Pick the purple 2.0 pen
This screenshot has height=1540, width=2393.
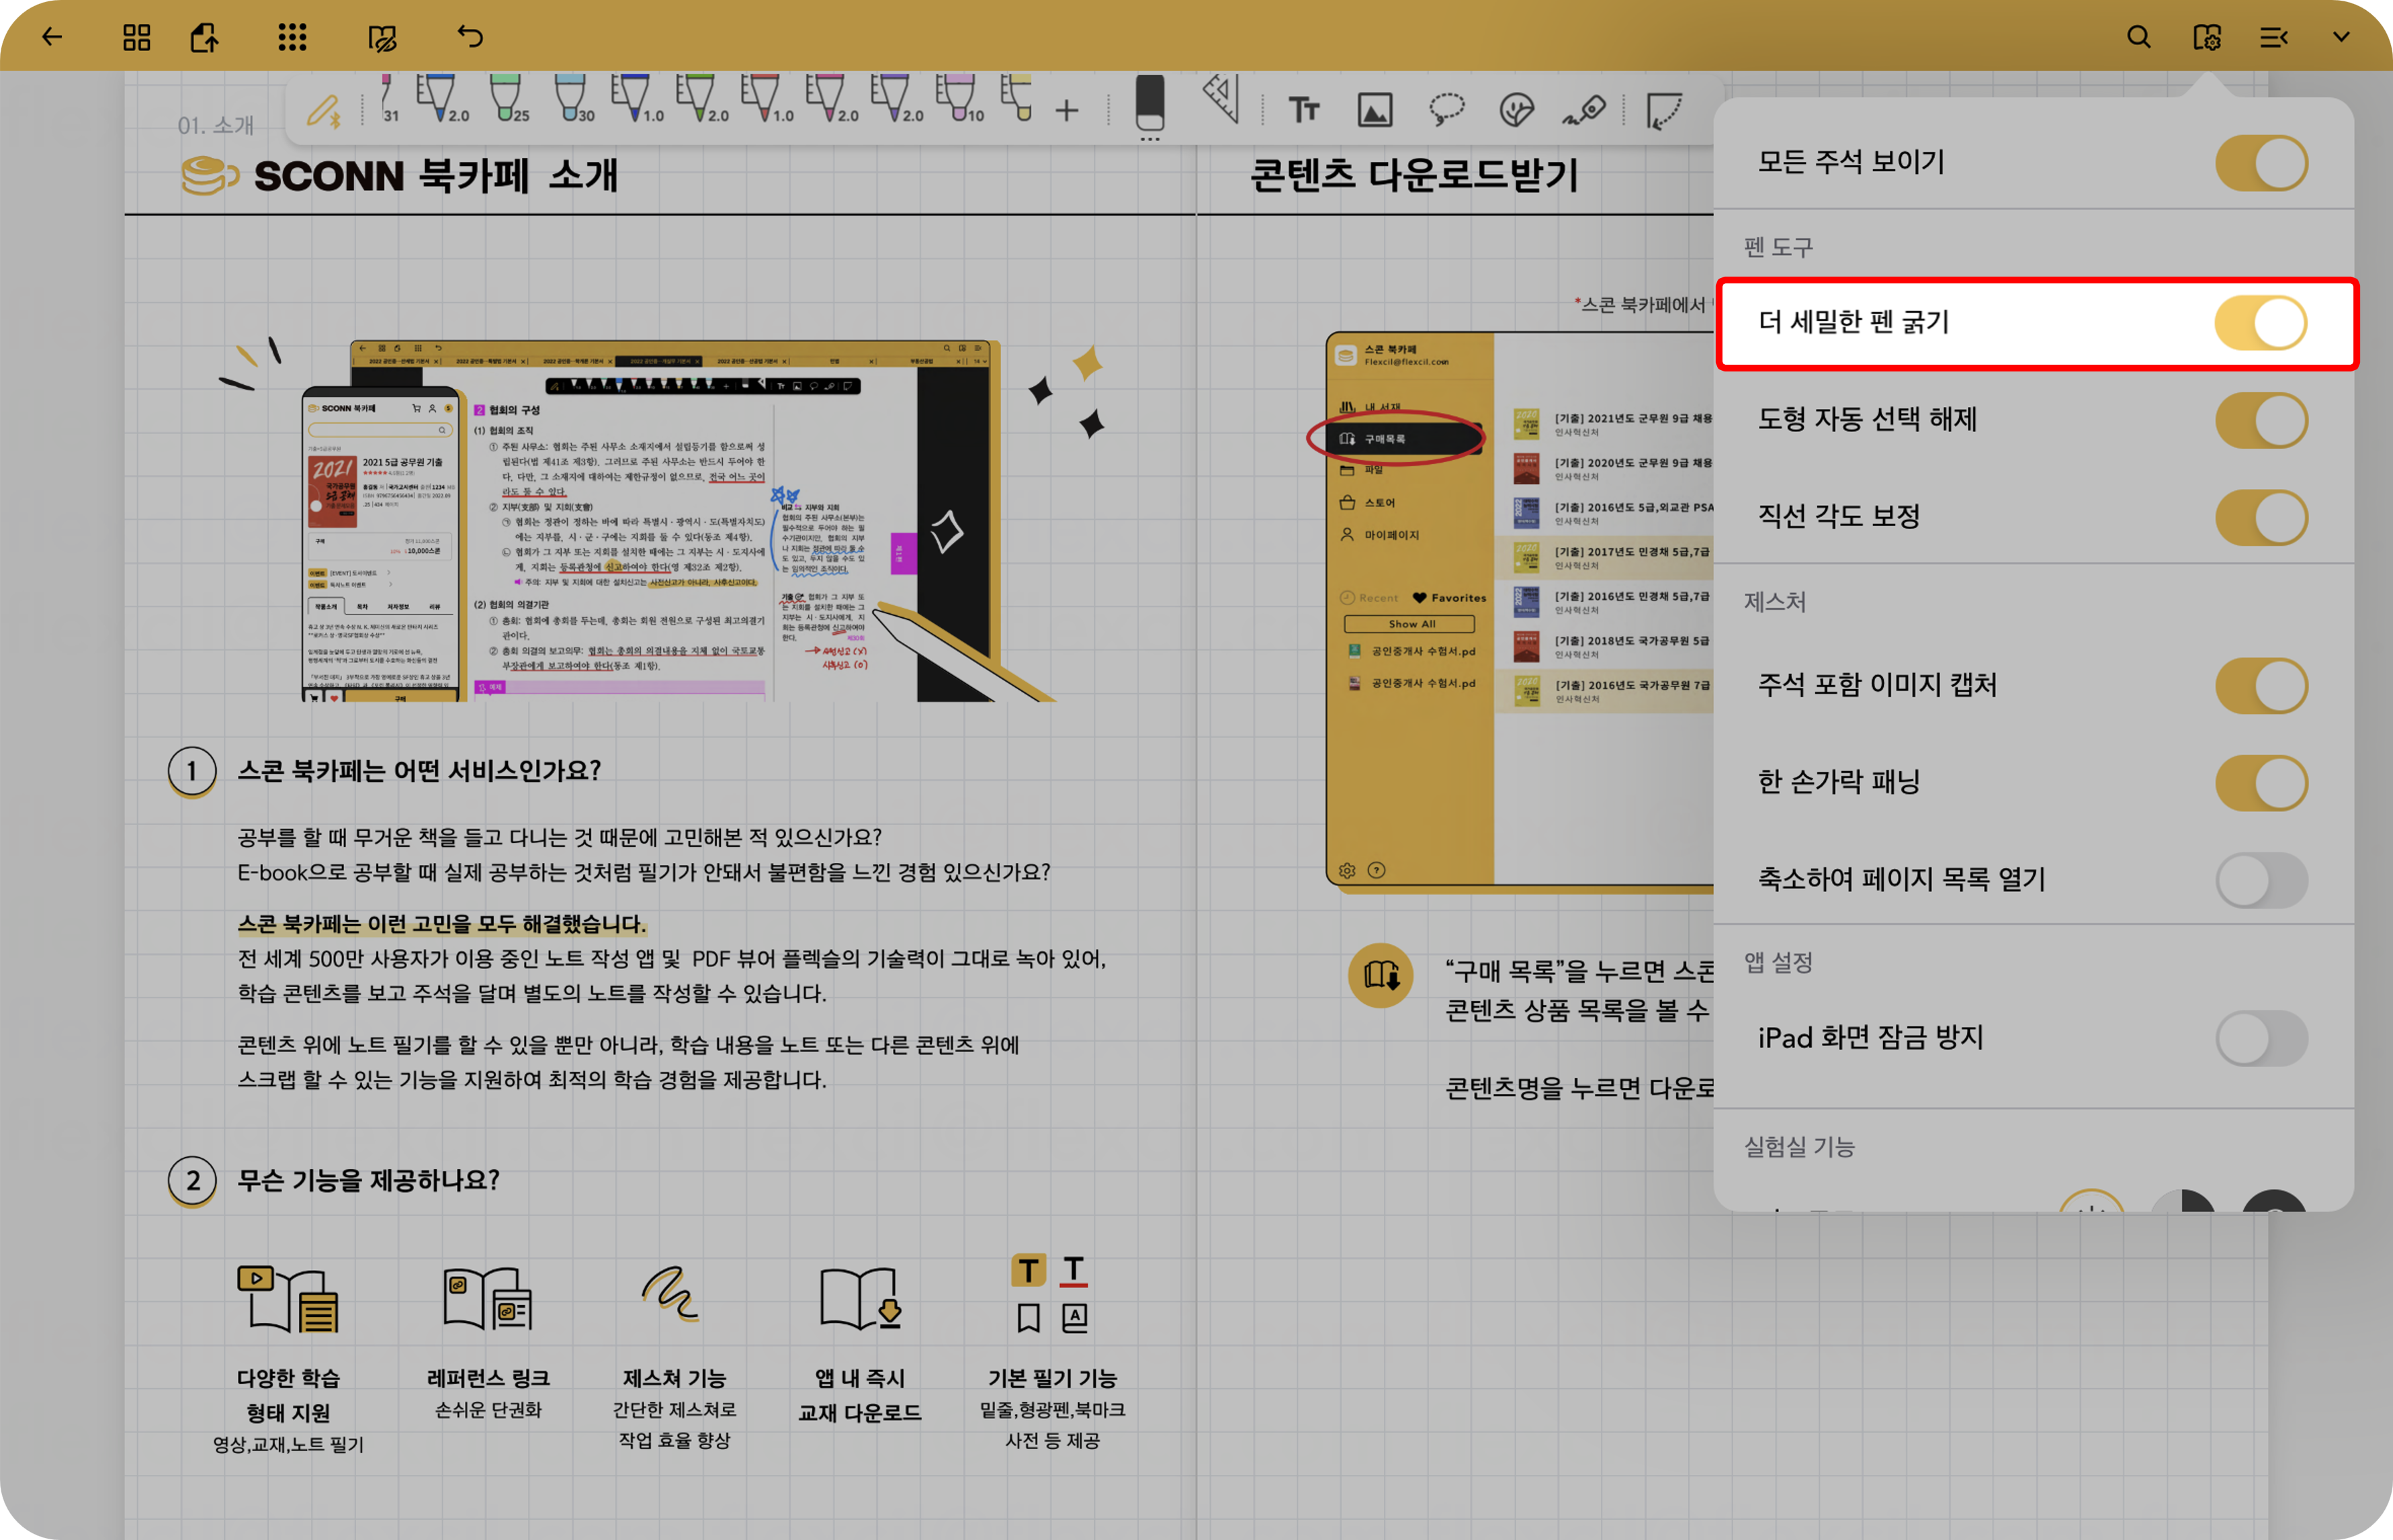click(896, 99)
